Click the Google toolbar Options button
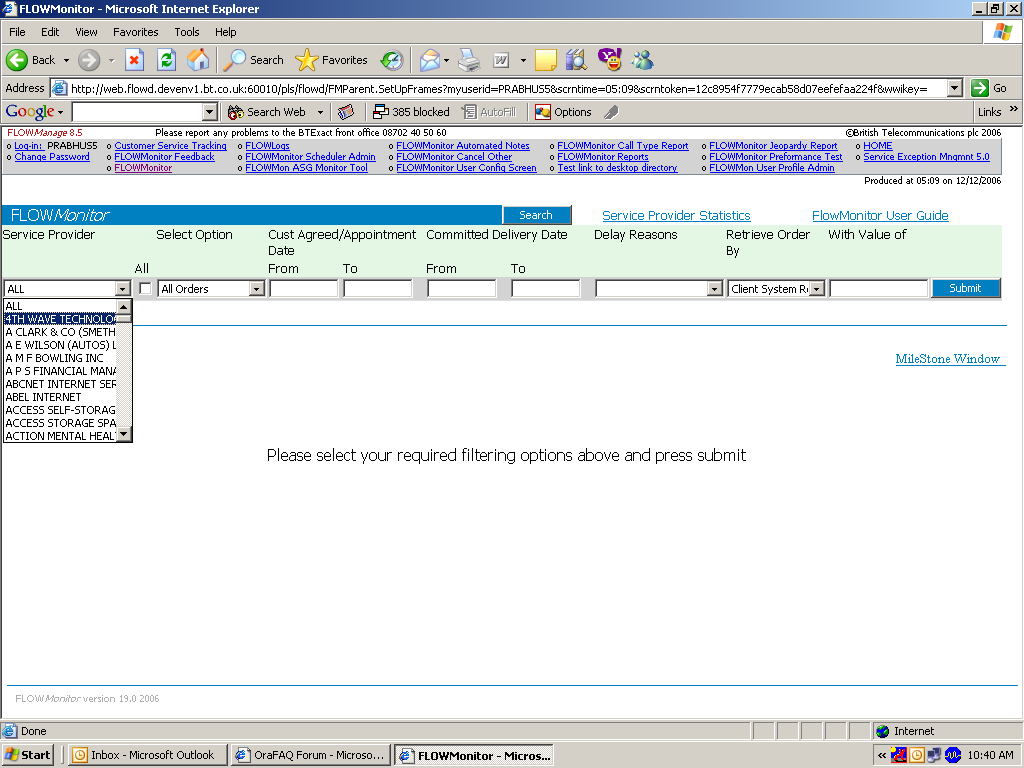 (563, 112)
